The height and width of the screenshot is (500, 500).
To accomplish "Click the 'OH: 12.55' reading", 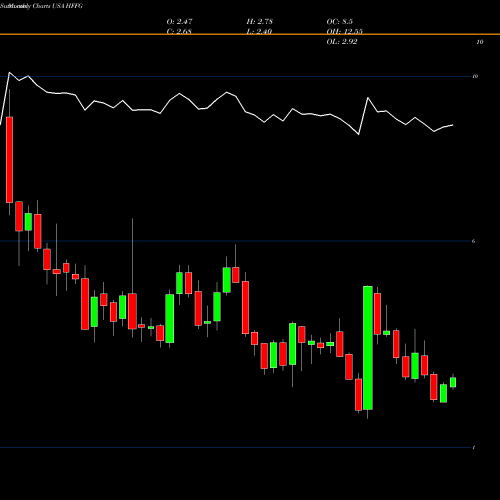I will pyautogui.click(x=345, y=31).
